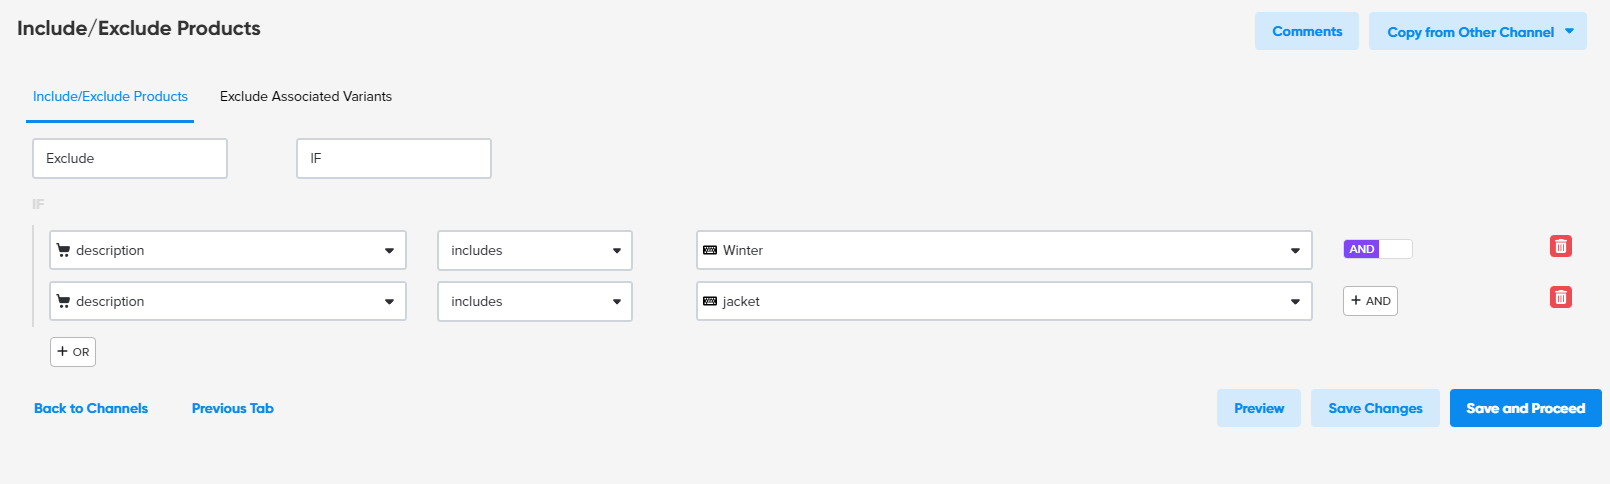Screen dimensions: 1610x484
Task: Go Back to Channels
Action: (91, 408)
